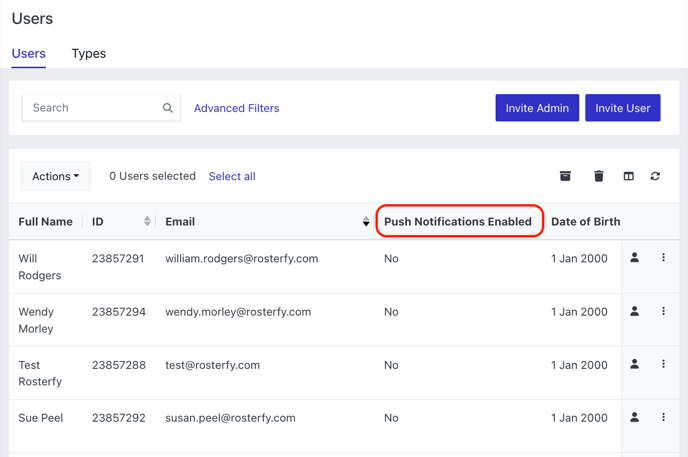Screen dimensions: 688x457
Task: Click the Invite Admin button
Action: [x=537, y=108]
